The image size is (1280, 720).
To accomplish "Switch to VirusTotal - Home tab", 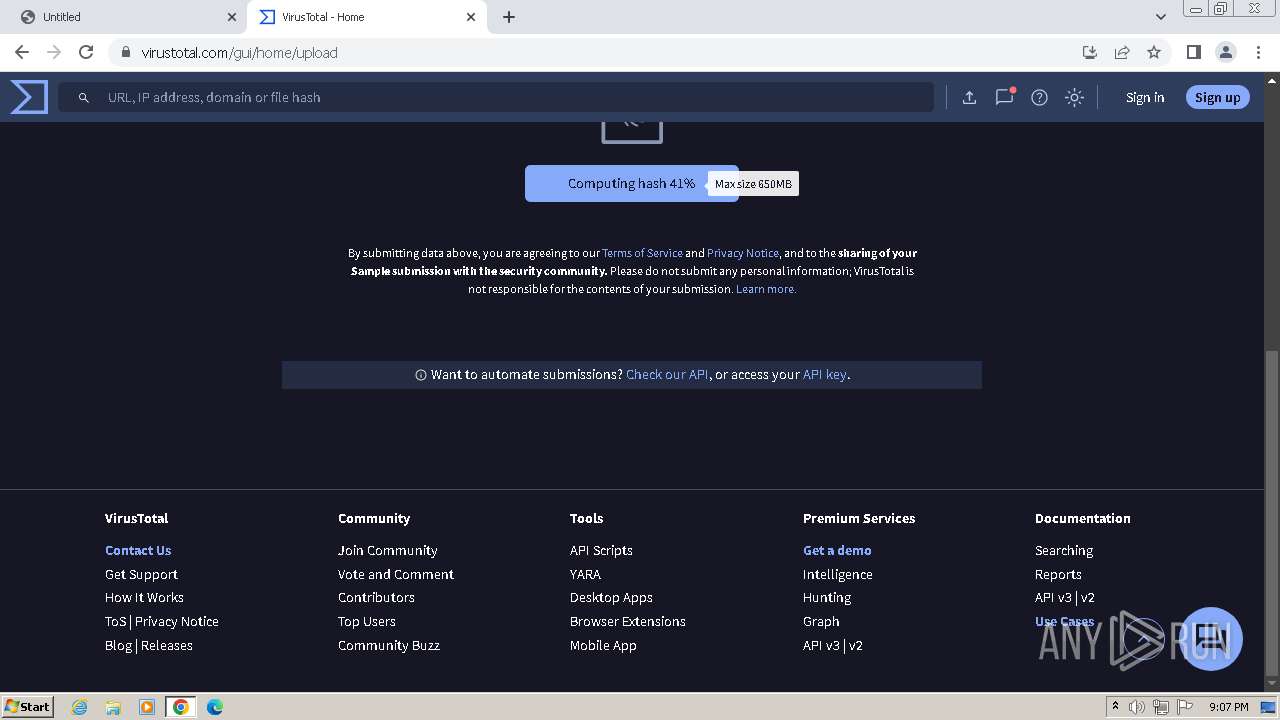I will [368, 17].
